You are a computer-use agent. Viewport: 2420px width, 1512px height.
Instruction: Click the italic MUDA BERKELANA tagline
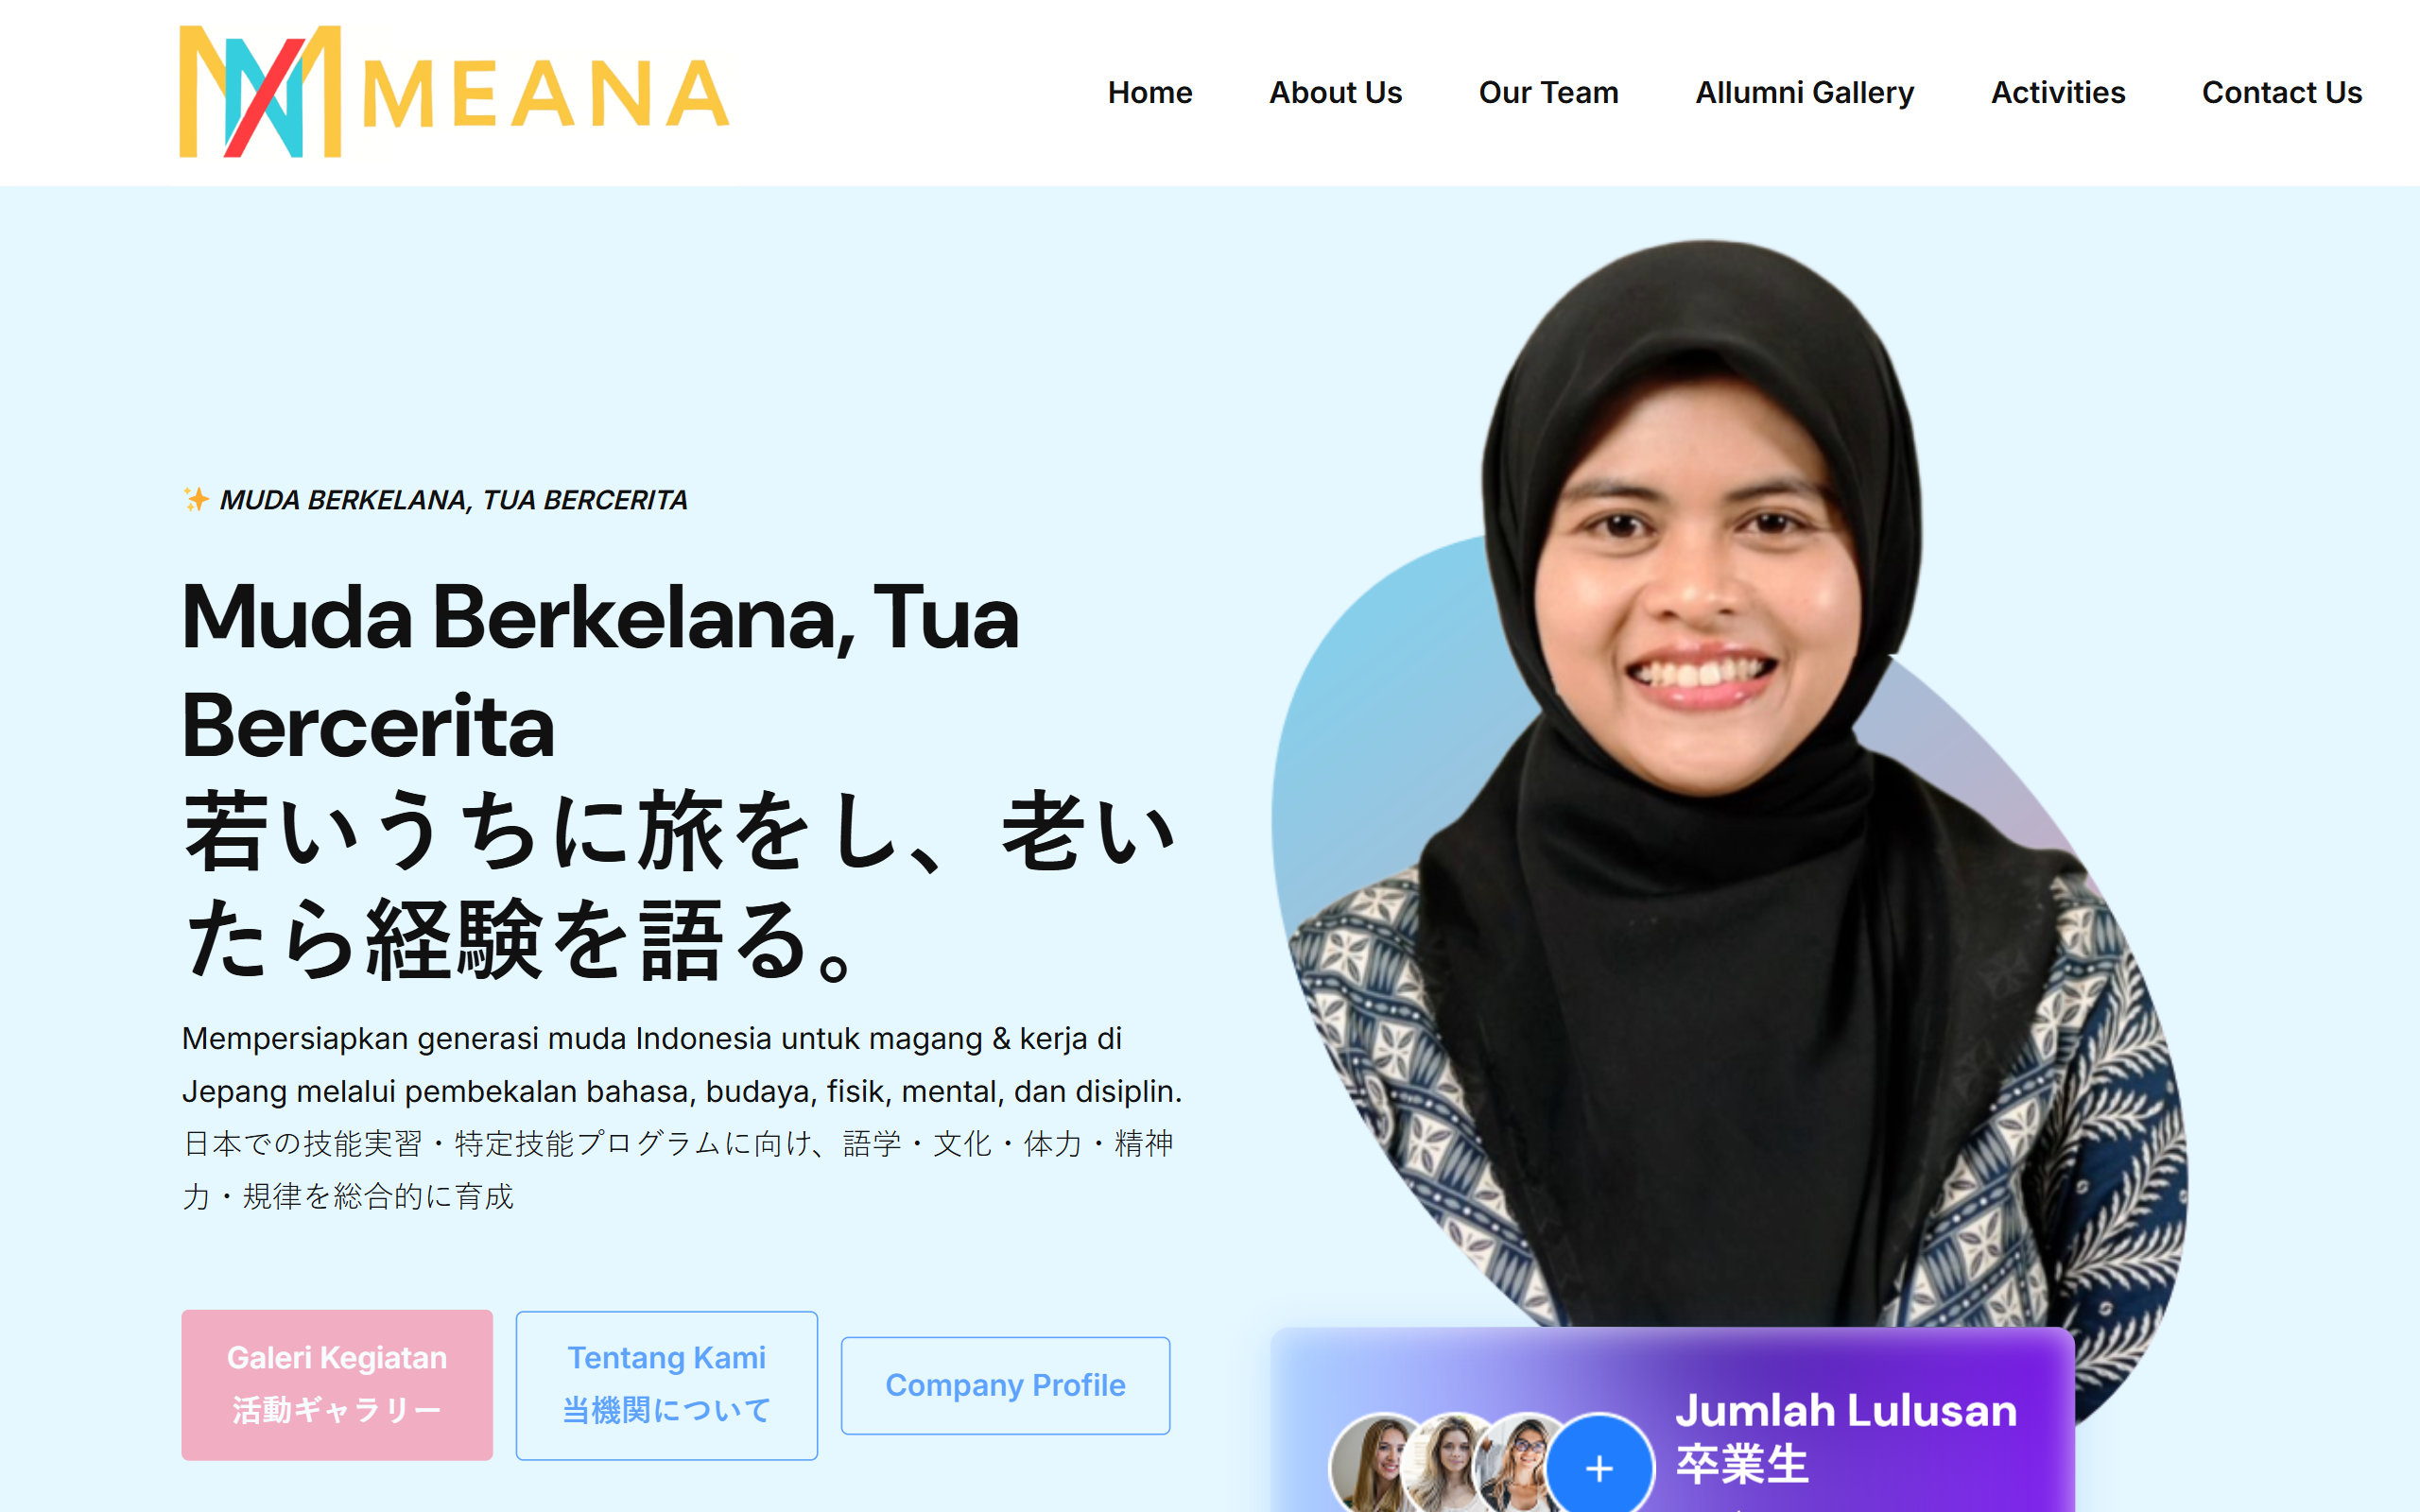click(453, 499)
